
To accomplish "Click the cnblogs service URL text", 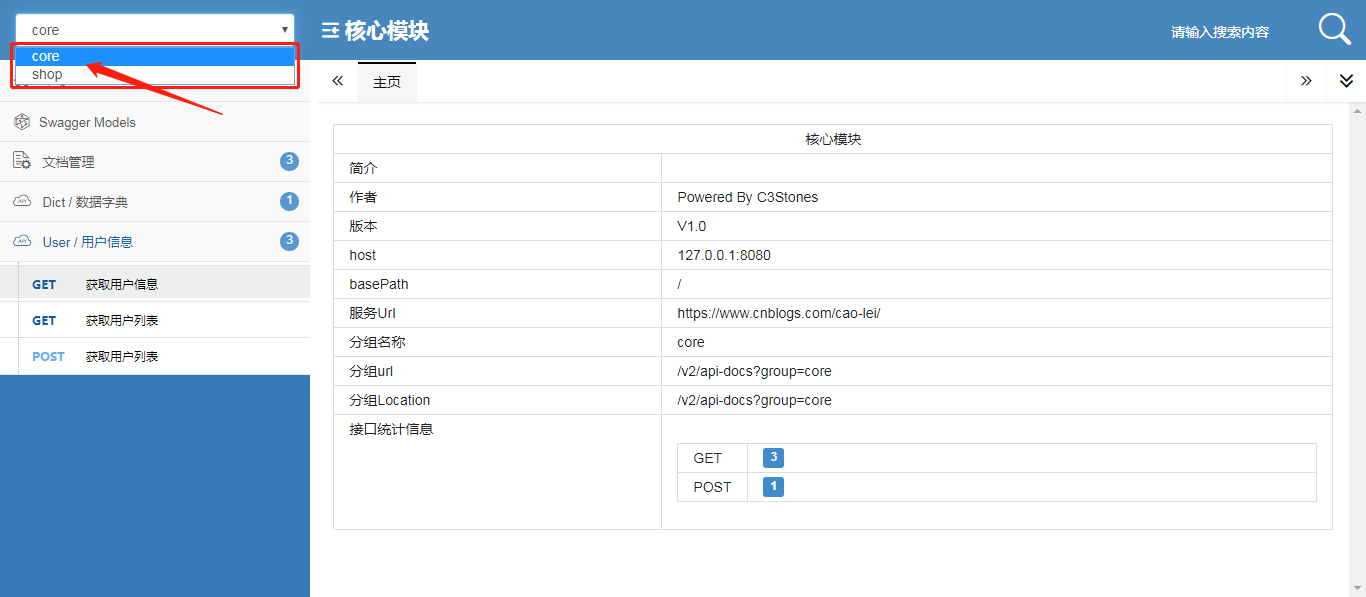I will tap(779, 313).
